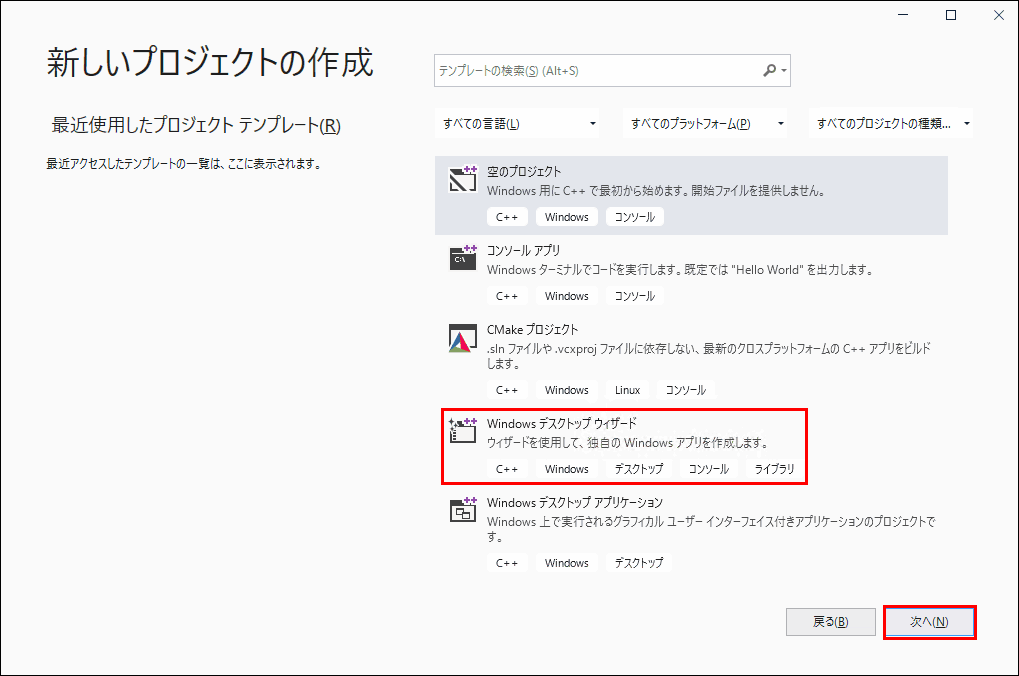Click Windows tag under CMake プロジェクト
The width and height of the screenshot is (1019, 676).
tap(567, 390)
